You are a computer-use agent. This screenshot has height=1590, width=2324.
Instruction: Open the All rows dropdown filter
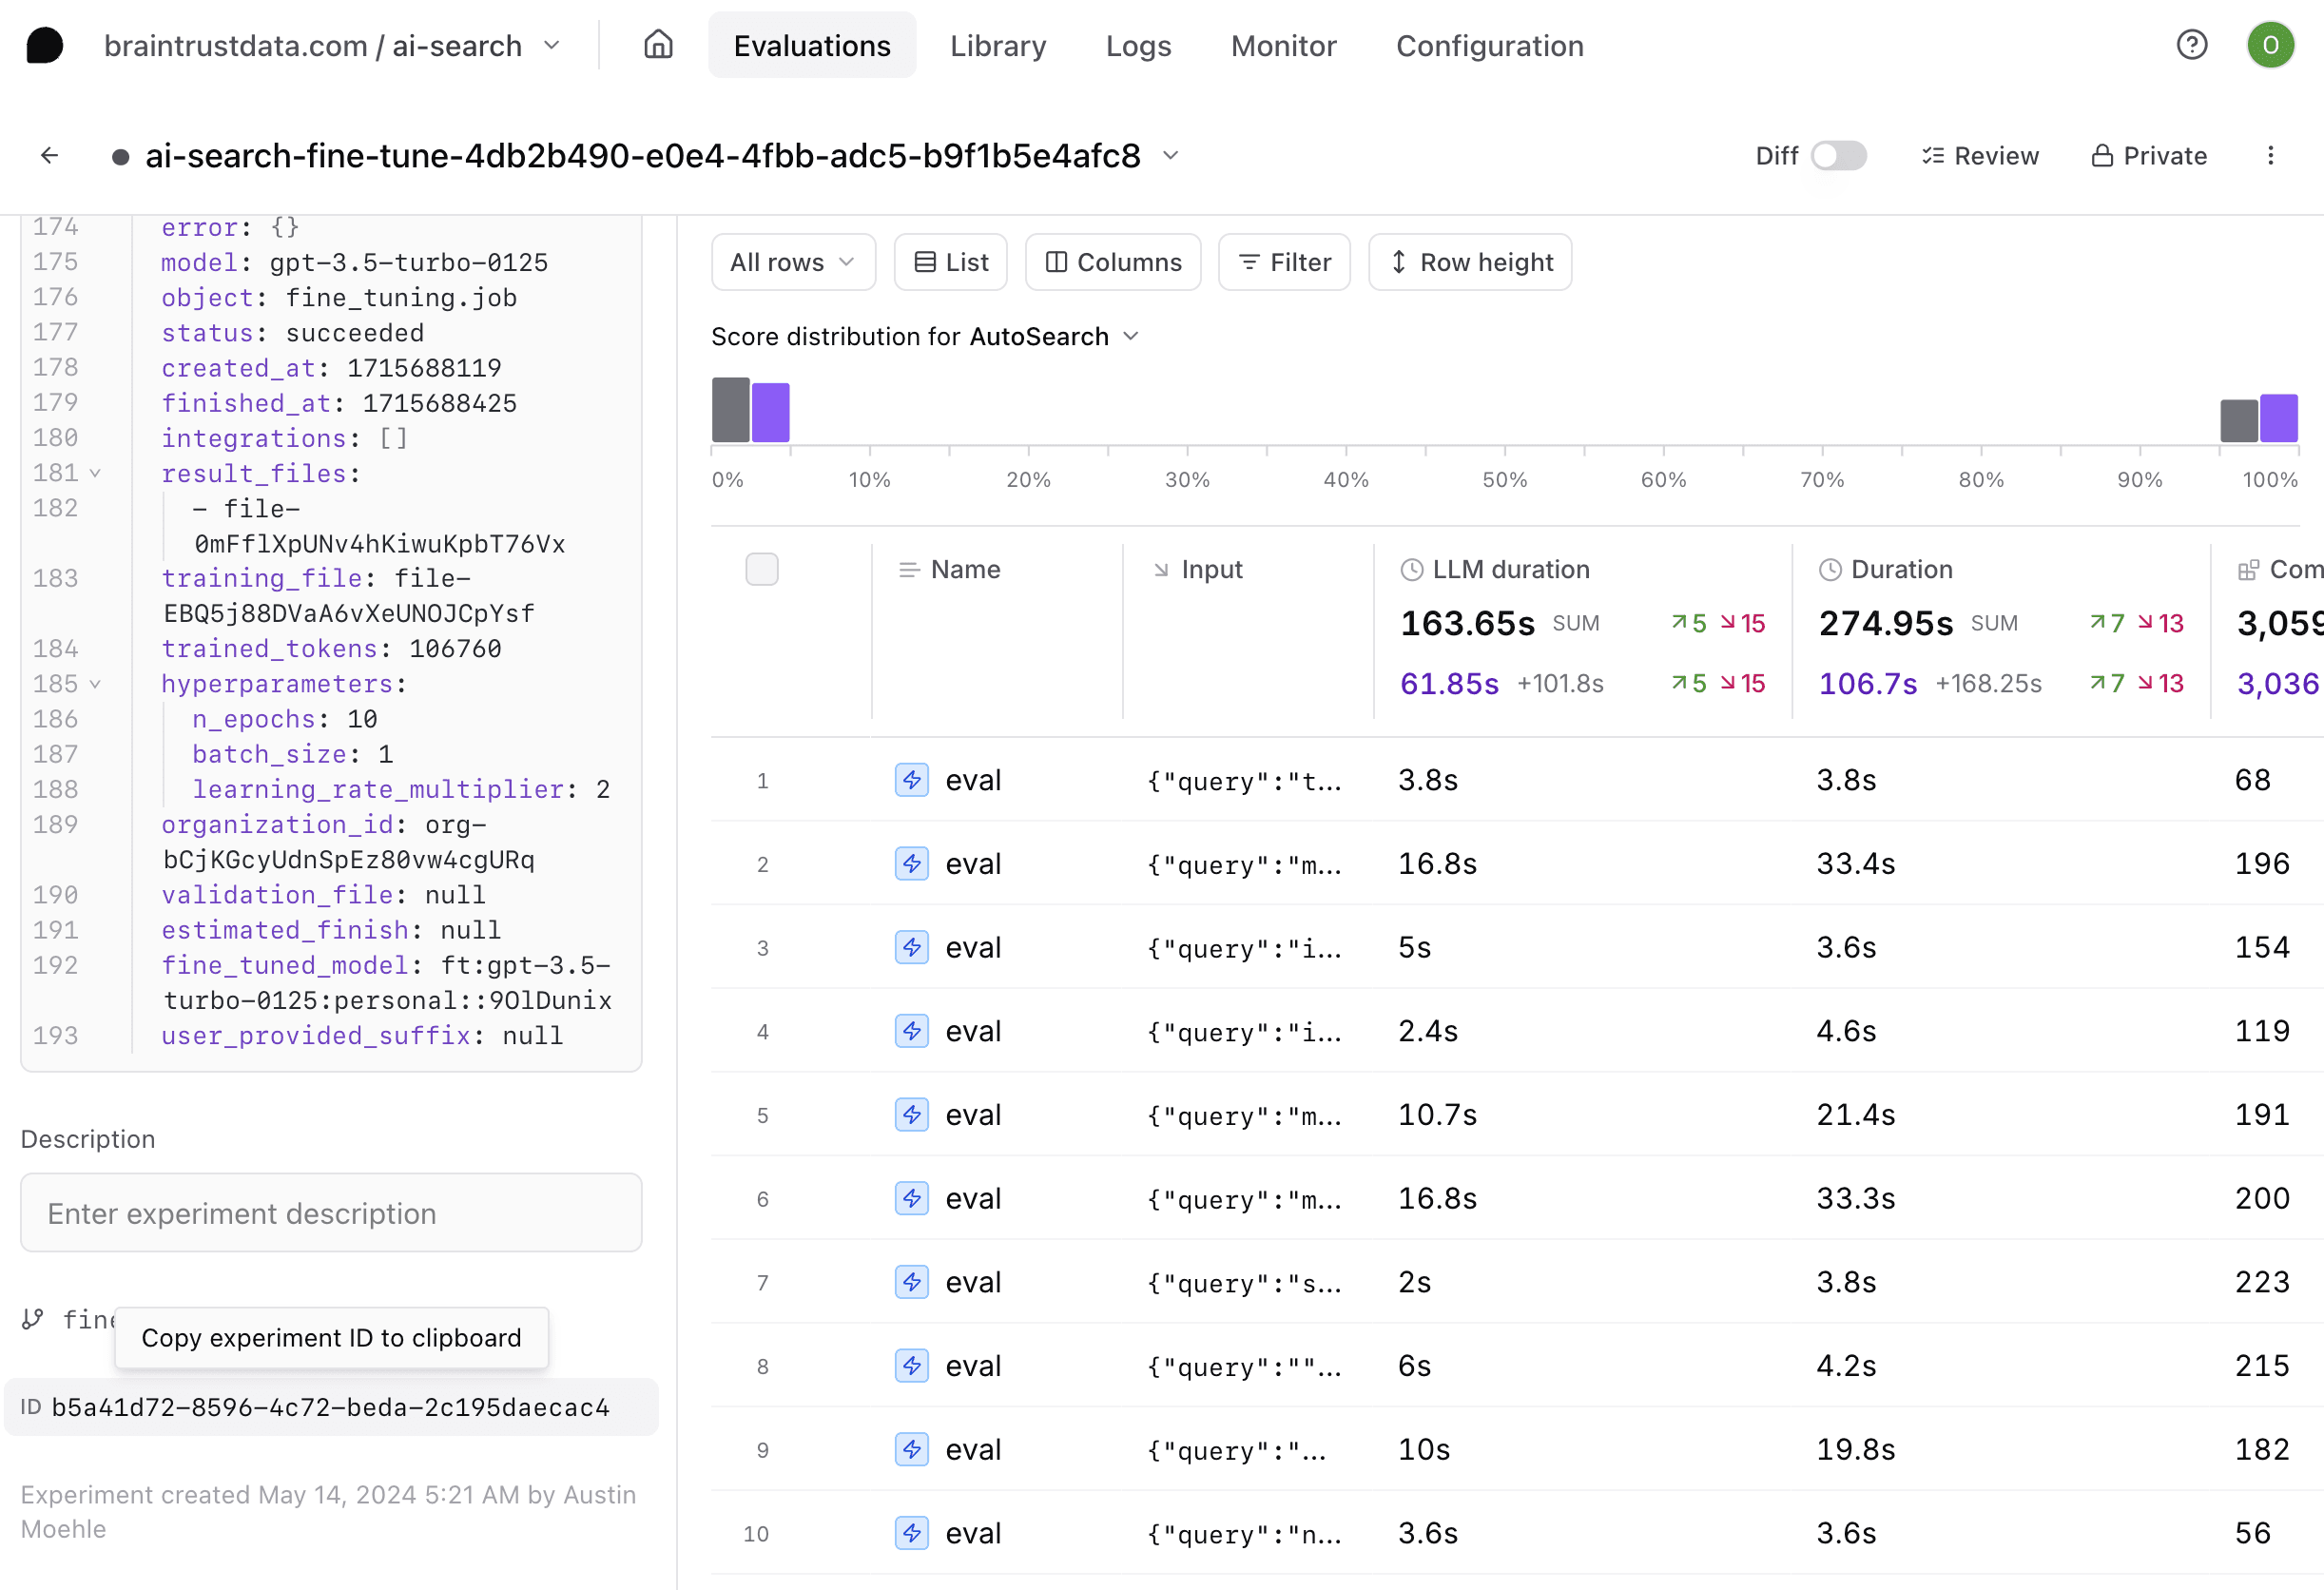(x=791, y=262)
